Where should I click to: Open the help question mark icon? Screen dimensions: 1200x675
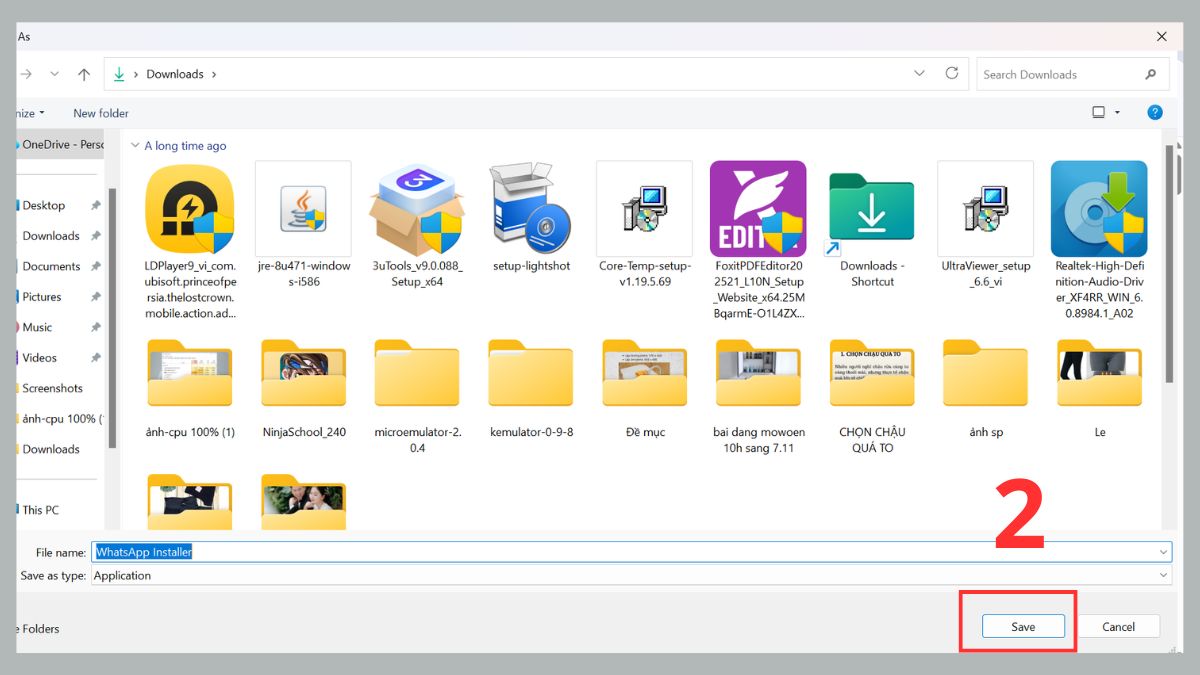tap(1155, 113)
